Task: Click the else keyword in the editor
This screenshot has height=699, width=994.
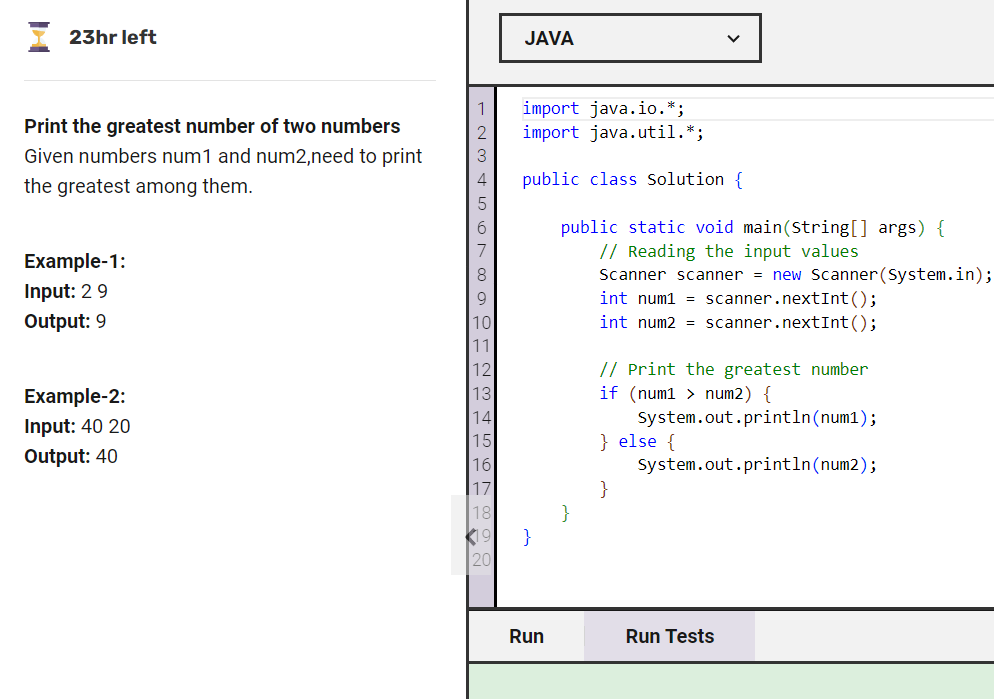Action: (638, 441)
